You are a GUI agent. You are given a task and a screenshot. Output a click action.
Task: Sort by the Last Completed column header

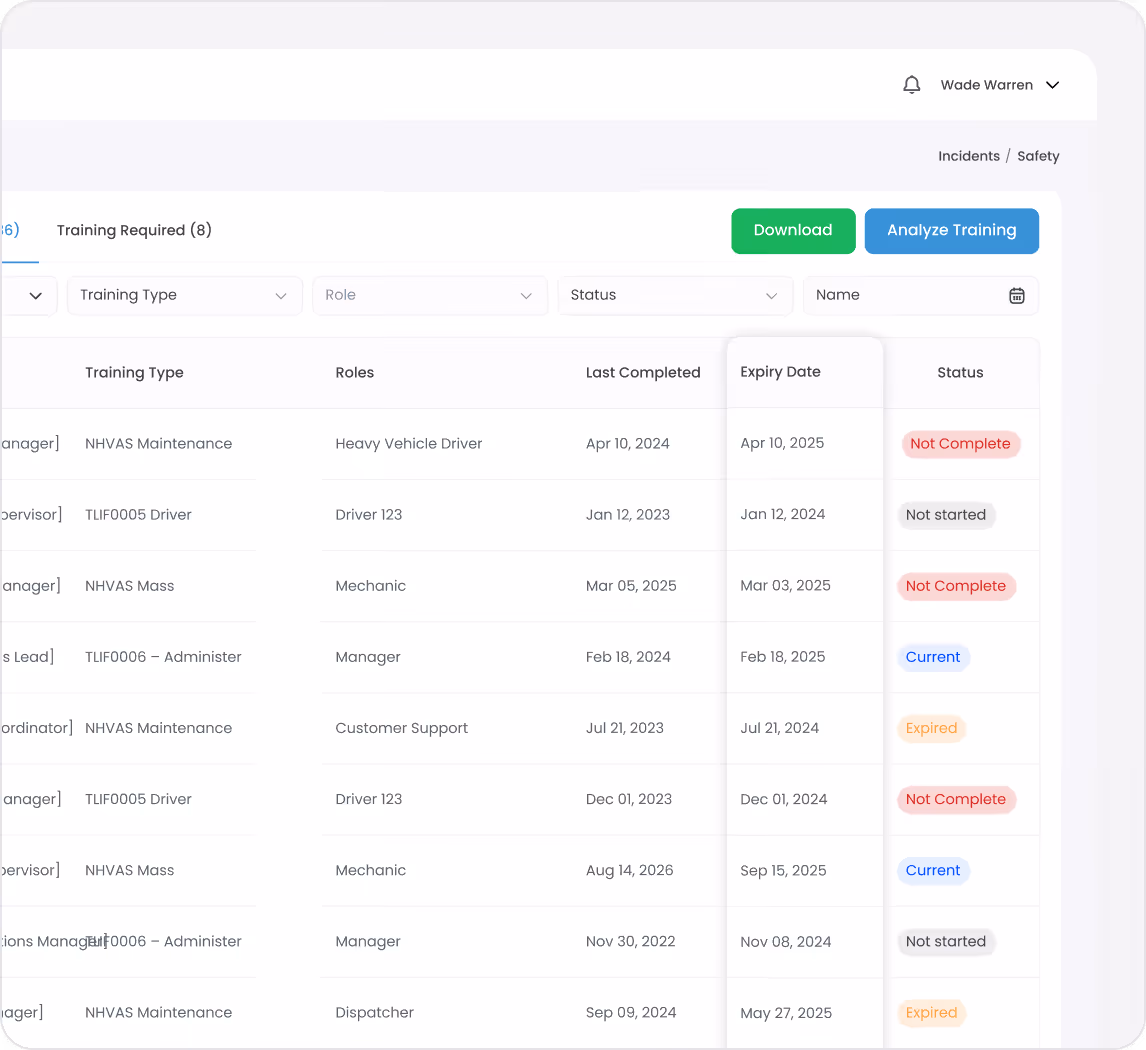[x=642, y=373]
